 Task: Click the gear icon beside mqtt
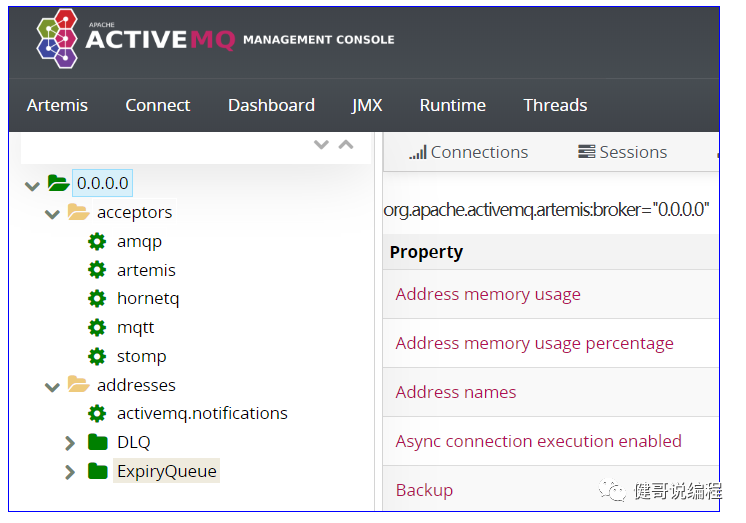tap(97, 327)
